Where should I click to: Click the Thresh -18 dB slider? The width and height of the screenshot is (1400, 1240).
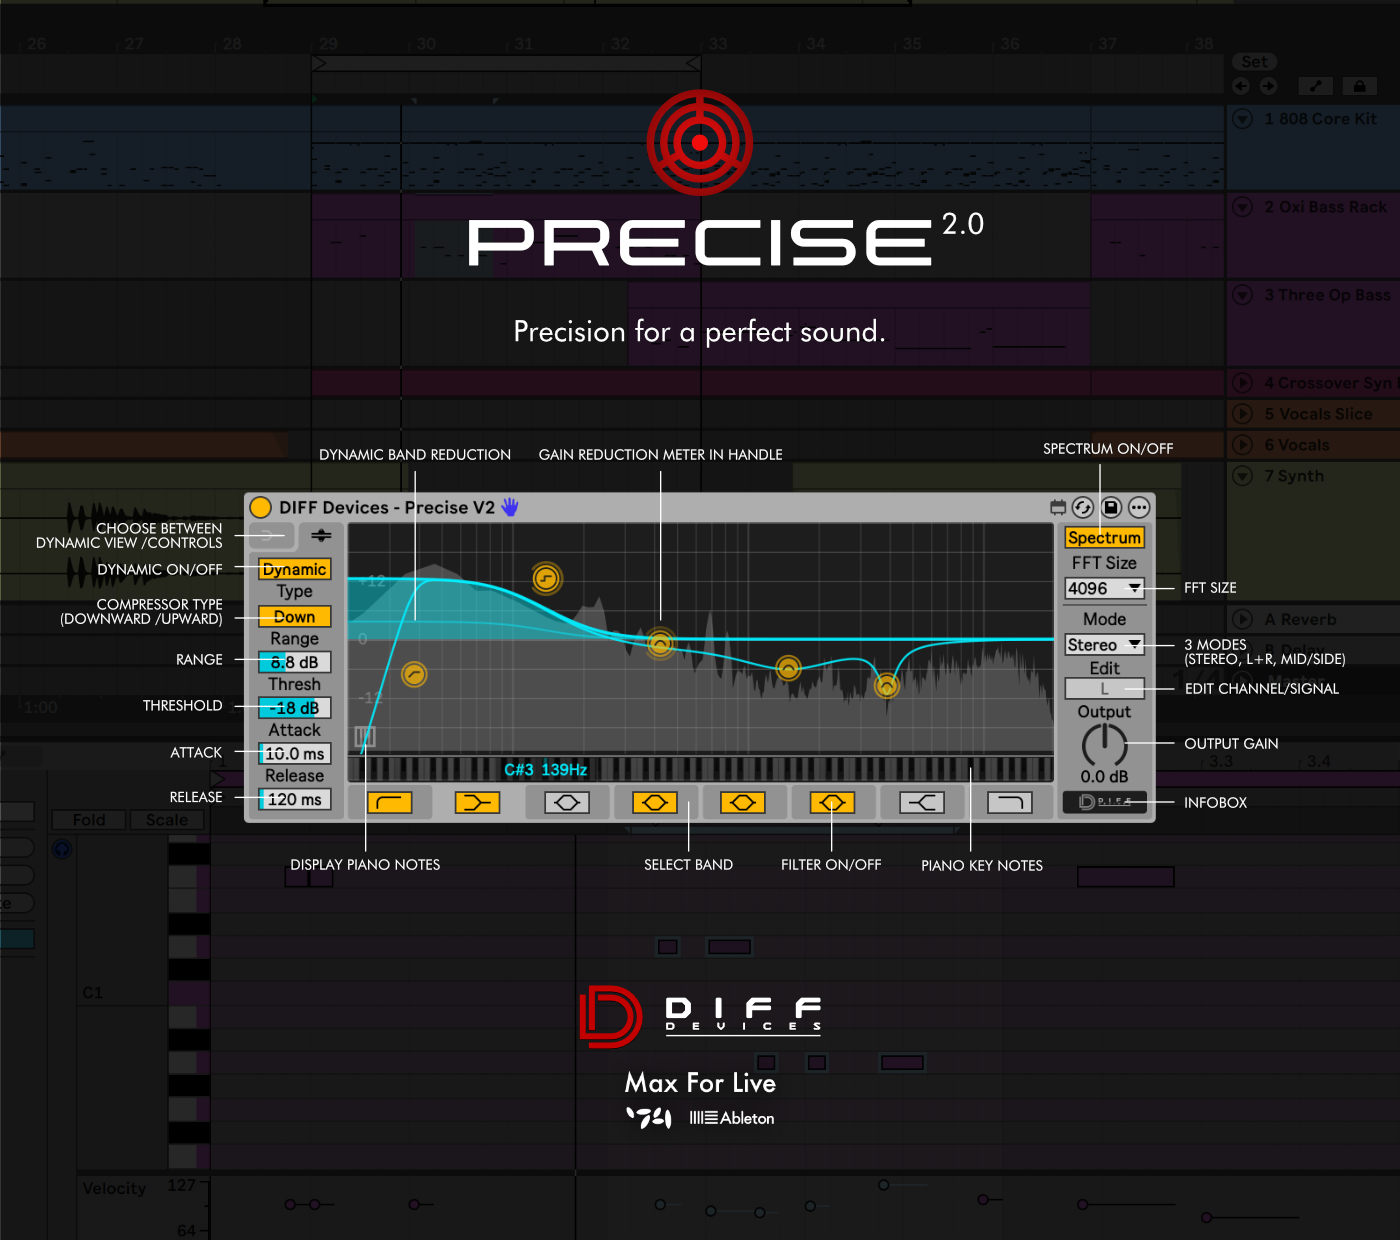click(294, 708)
